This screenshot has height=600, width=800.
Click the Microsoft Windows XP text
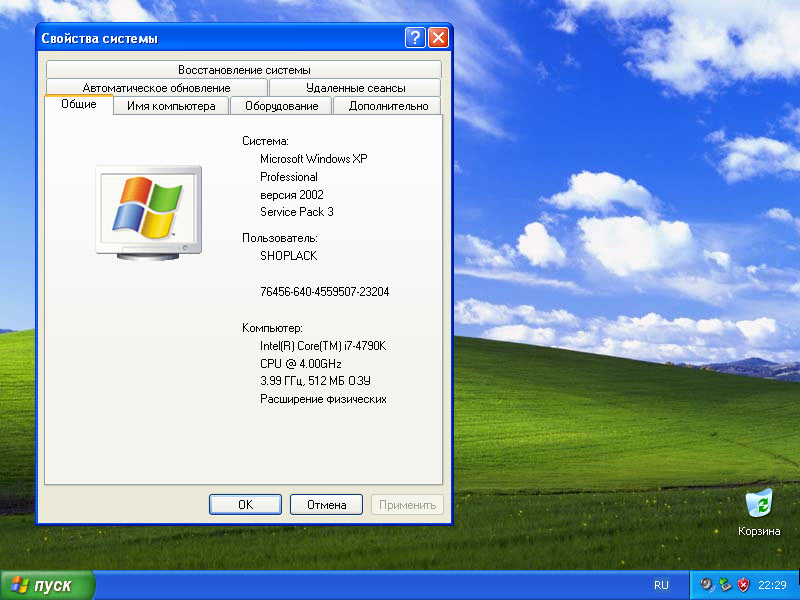click(313, 159)
